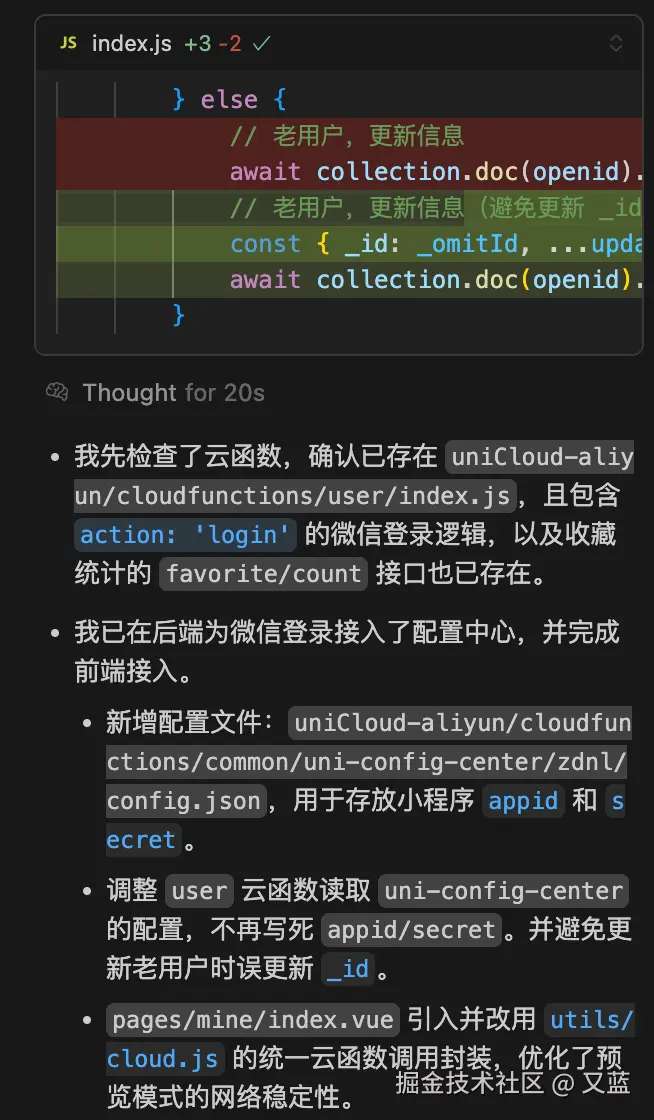Click the favorite/count interface code chip

click(263, 574)
